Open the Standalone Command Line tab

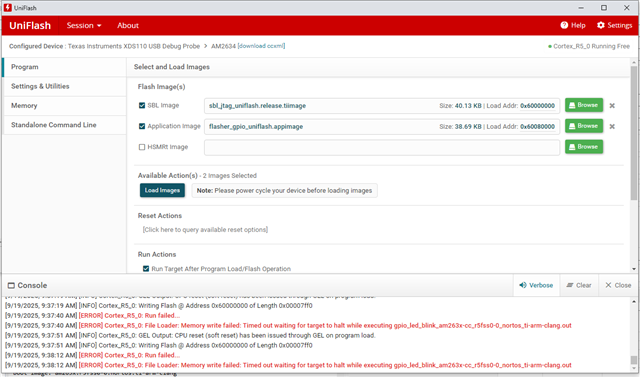click(65, 125)
